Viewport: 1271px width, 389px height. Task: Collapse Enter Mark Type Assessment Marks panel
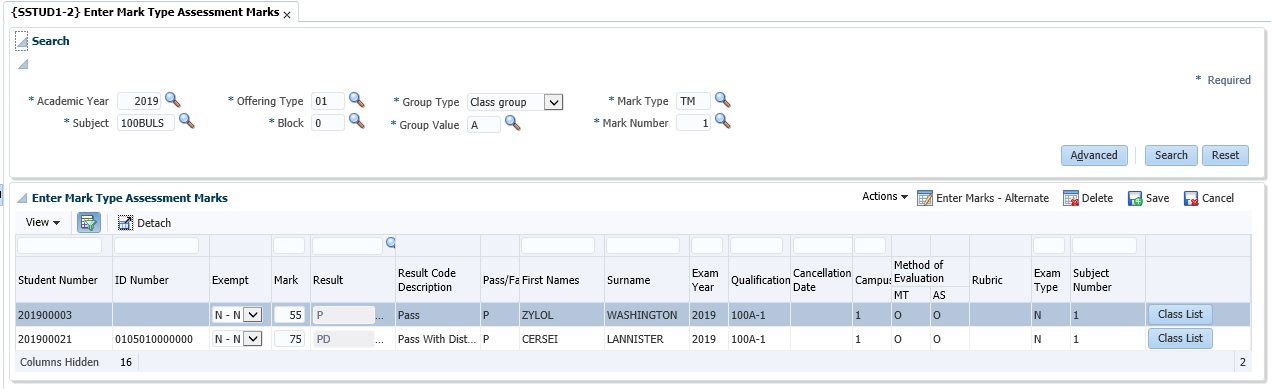point(22,198)
